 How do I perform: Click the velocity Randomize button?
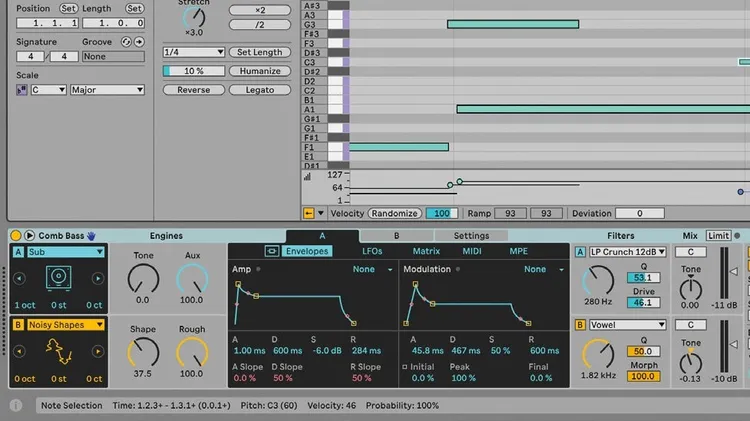coord(395,213)
